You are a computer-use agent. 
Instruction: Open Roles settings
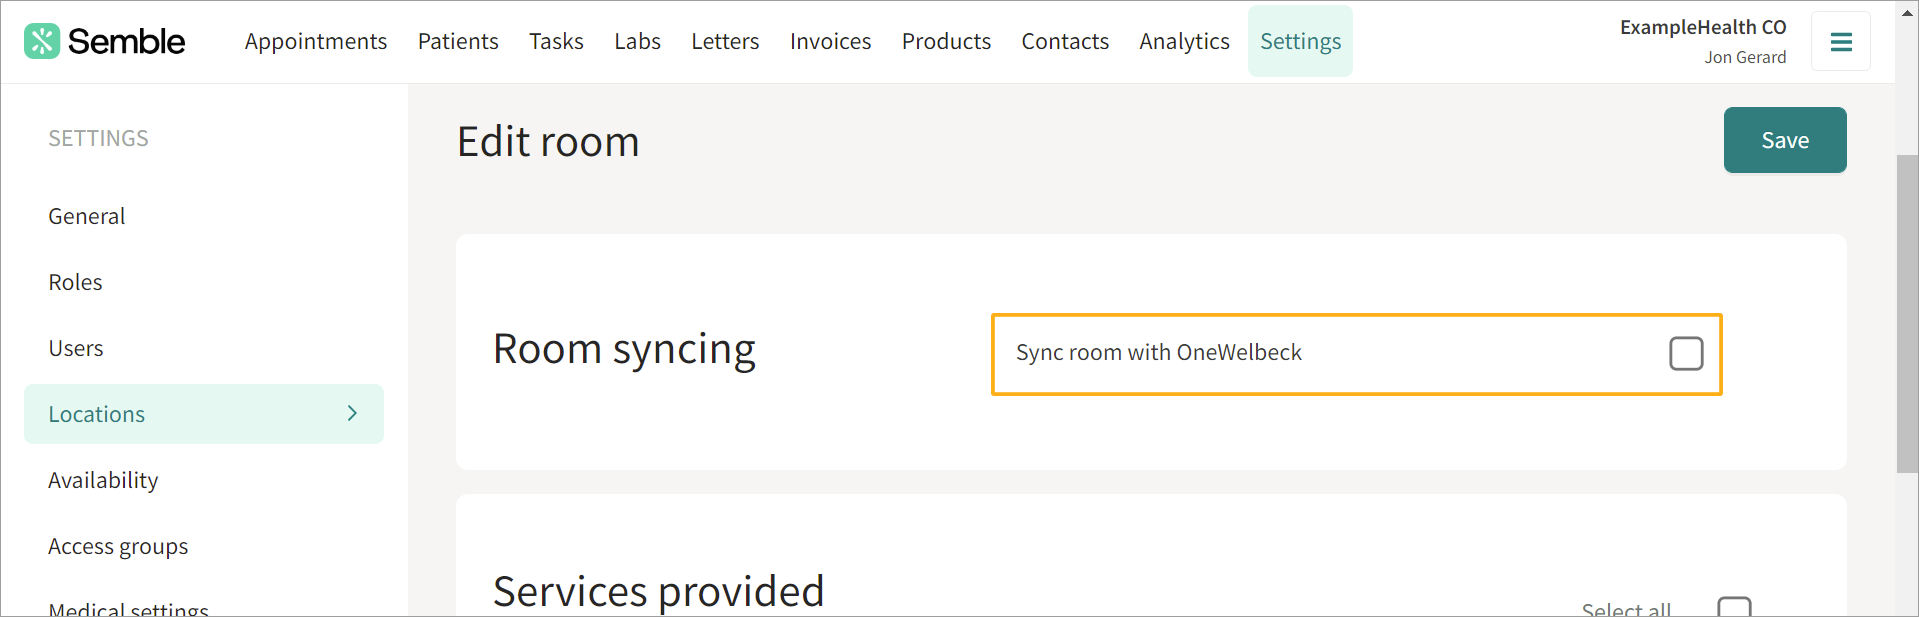coord(76,282)
